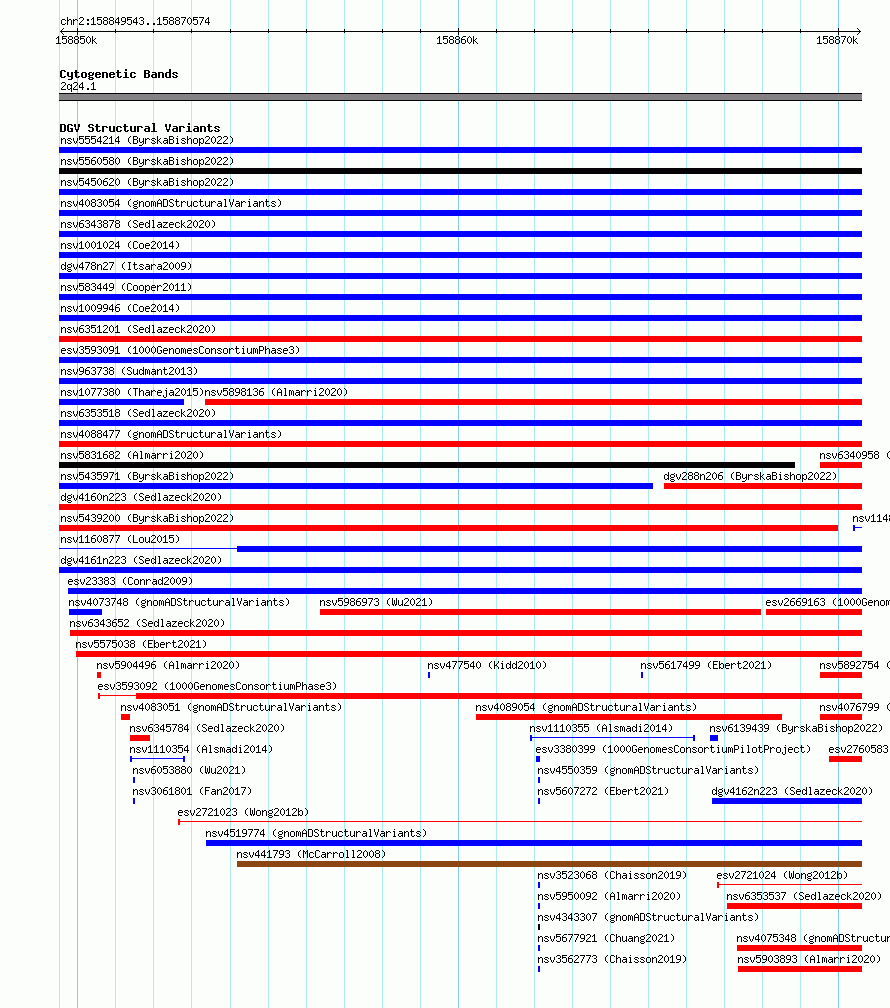Screen dimensions: 890x1008
Task: Open nsv3523068 (Chaisson2019) label
Action: [612, 875]
